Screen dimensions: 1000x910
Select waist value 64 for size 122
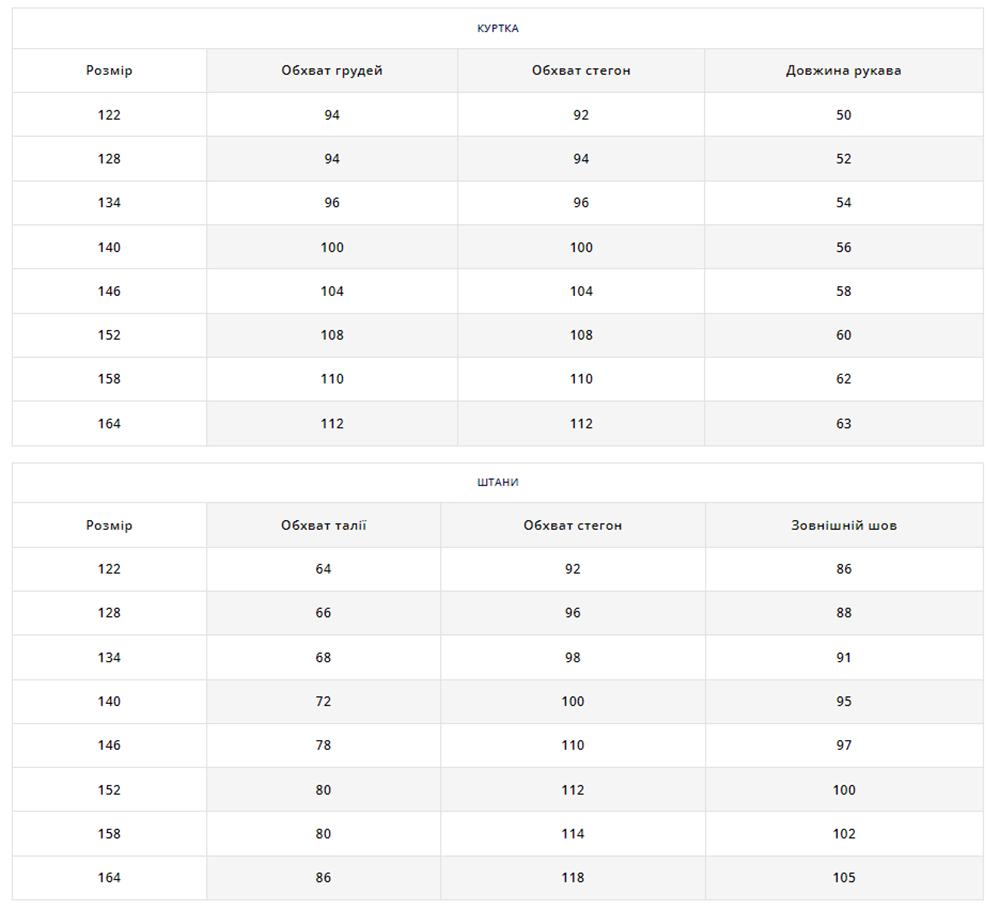point(323,569)
